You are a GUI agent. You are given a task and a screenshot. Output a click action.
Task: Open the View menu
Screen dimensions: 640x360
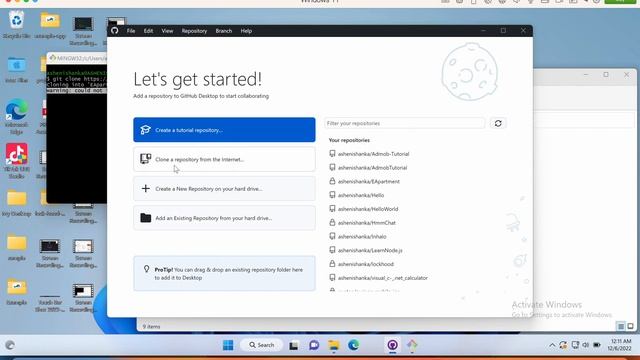(x=167, y=31)
